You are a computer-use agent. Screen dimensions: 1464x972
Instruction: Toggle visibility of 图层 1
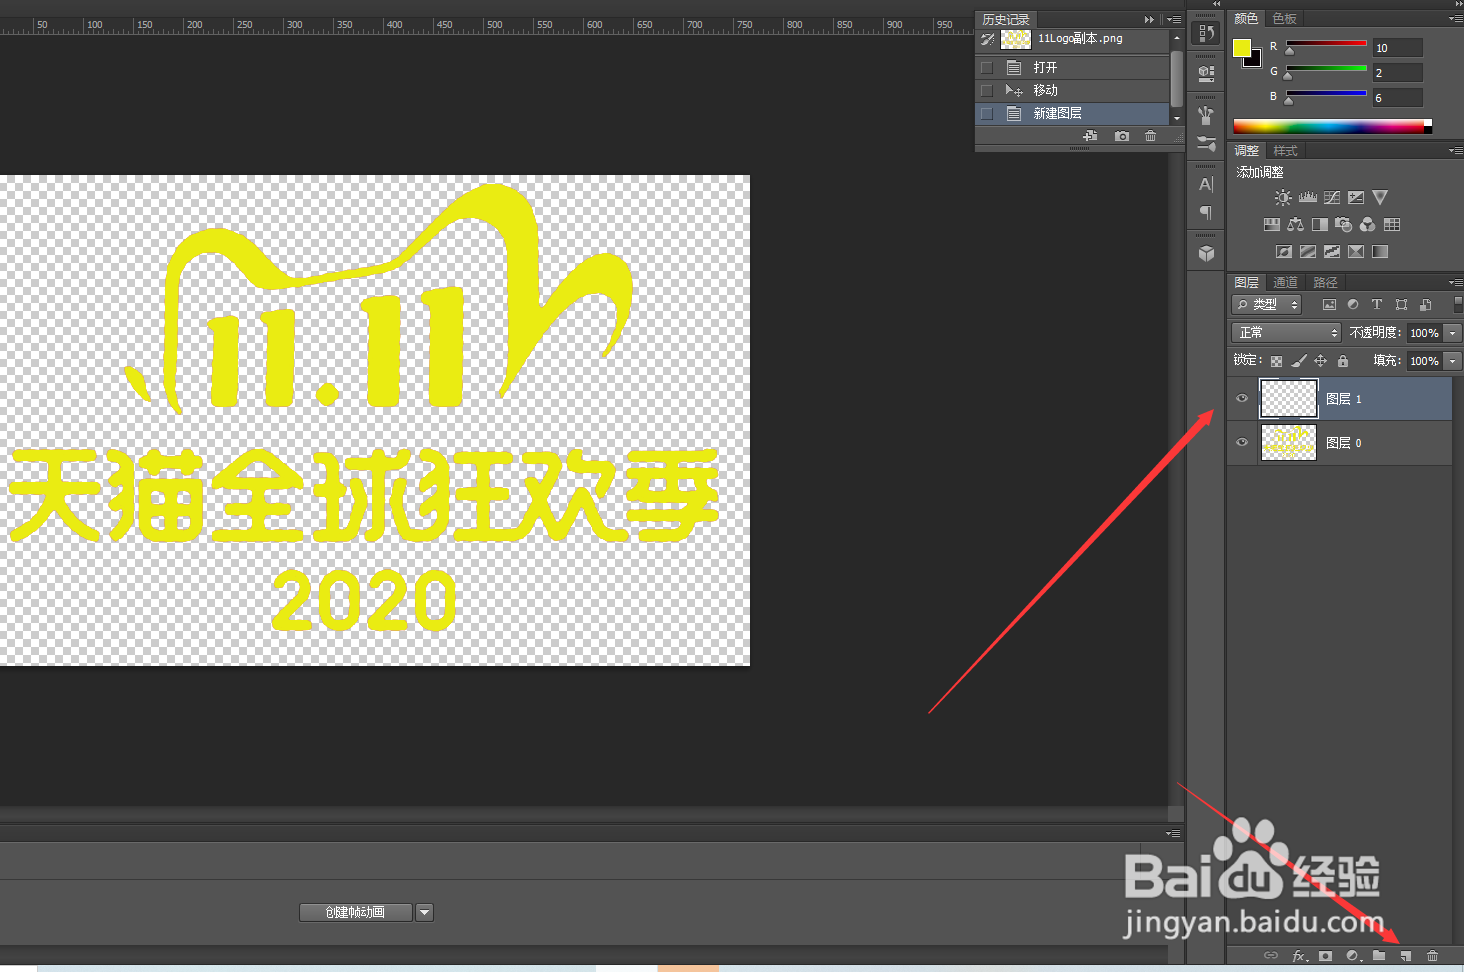coord(1242,398)
